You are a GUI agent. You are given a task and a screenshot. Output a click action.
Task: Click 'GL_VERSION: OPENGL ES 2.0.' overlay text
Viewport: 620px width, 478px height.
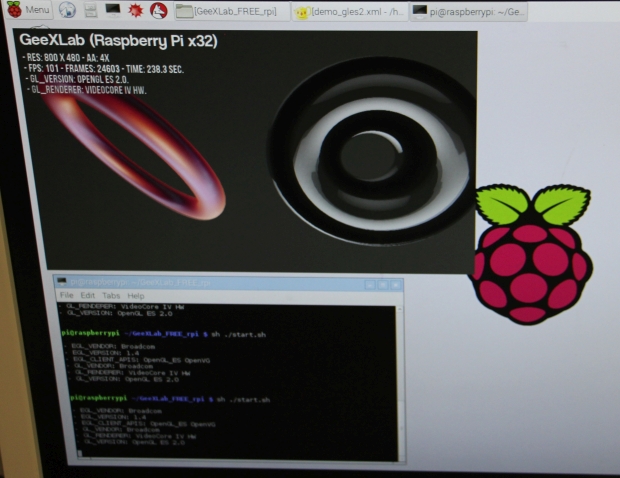tap(77, 79)
